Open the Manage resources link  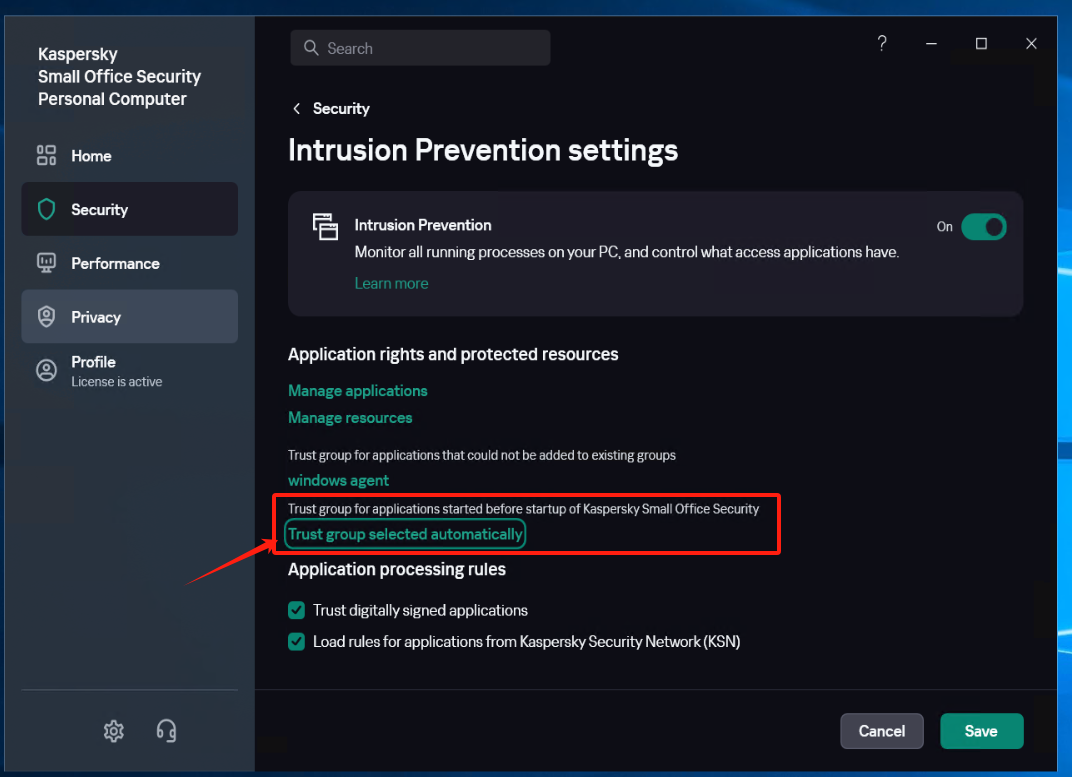350,417
